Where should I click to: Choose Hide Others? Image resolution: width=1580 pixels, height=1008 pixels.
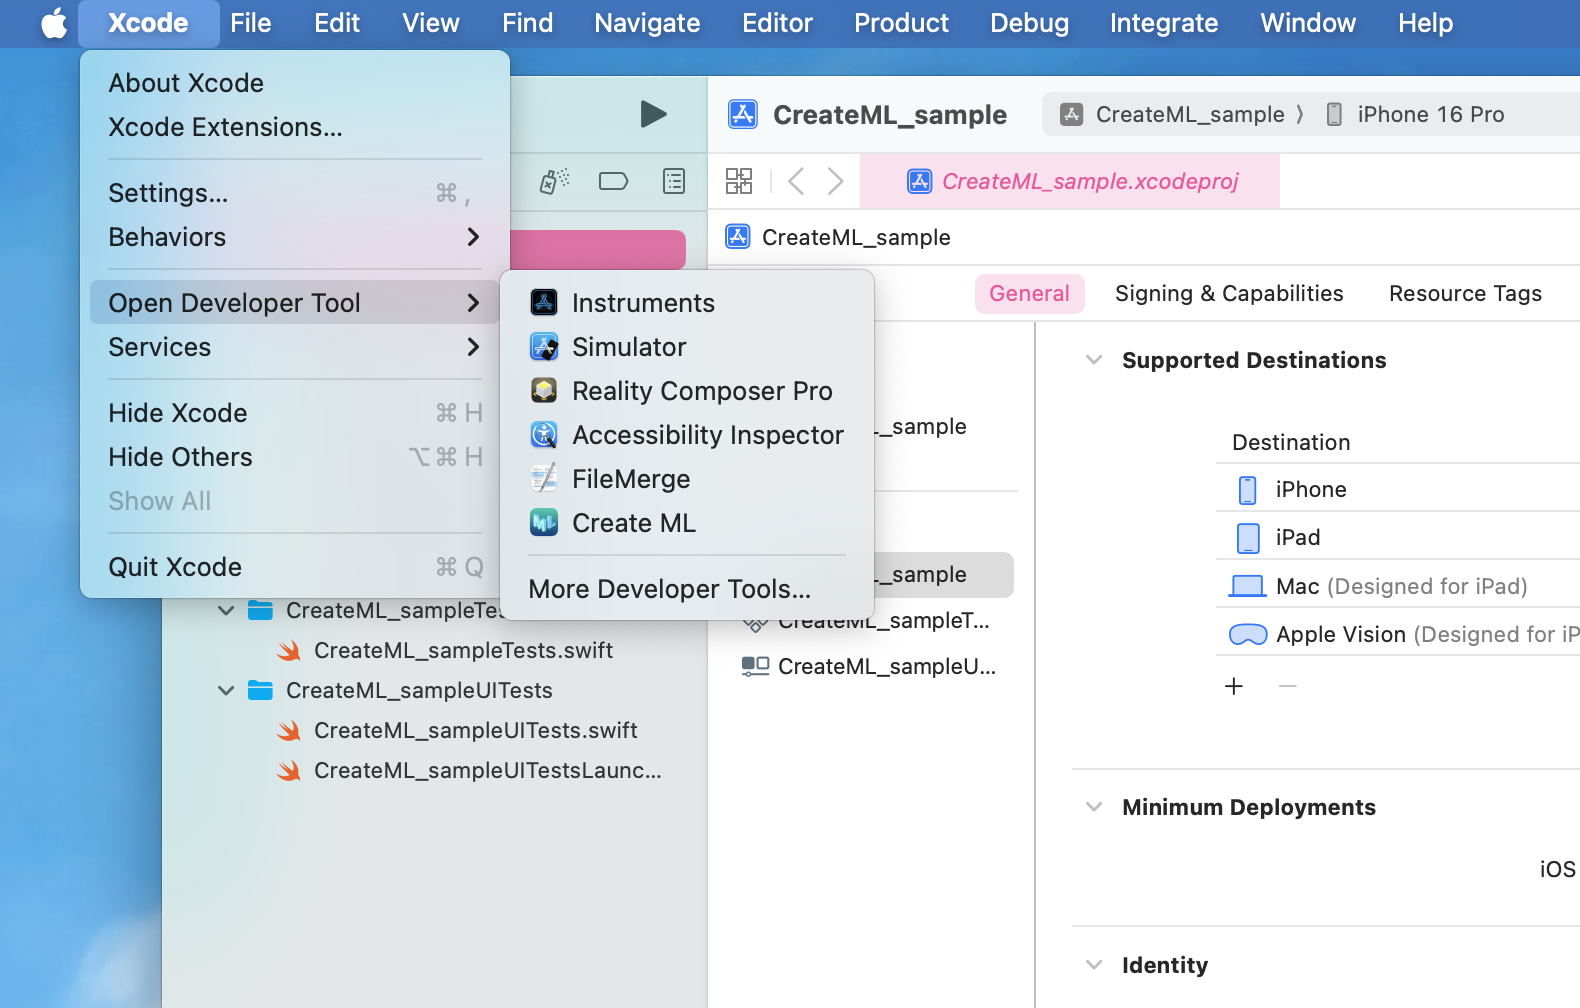[x=295, y=457]
